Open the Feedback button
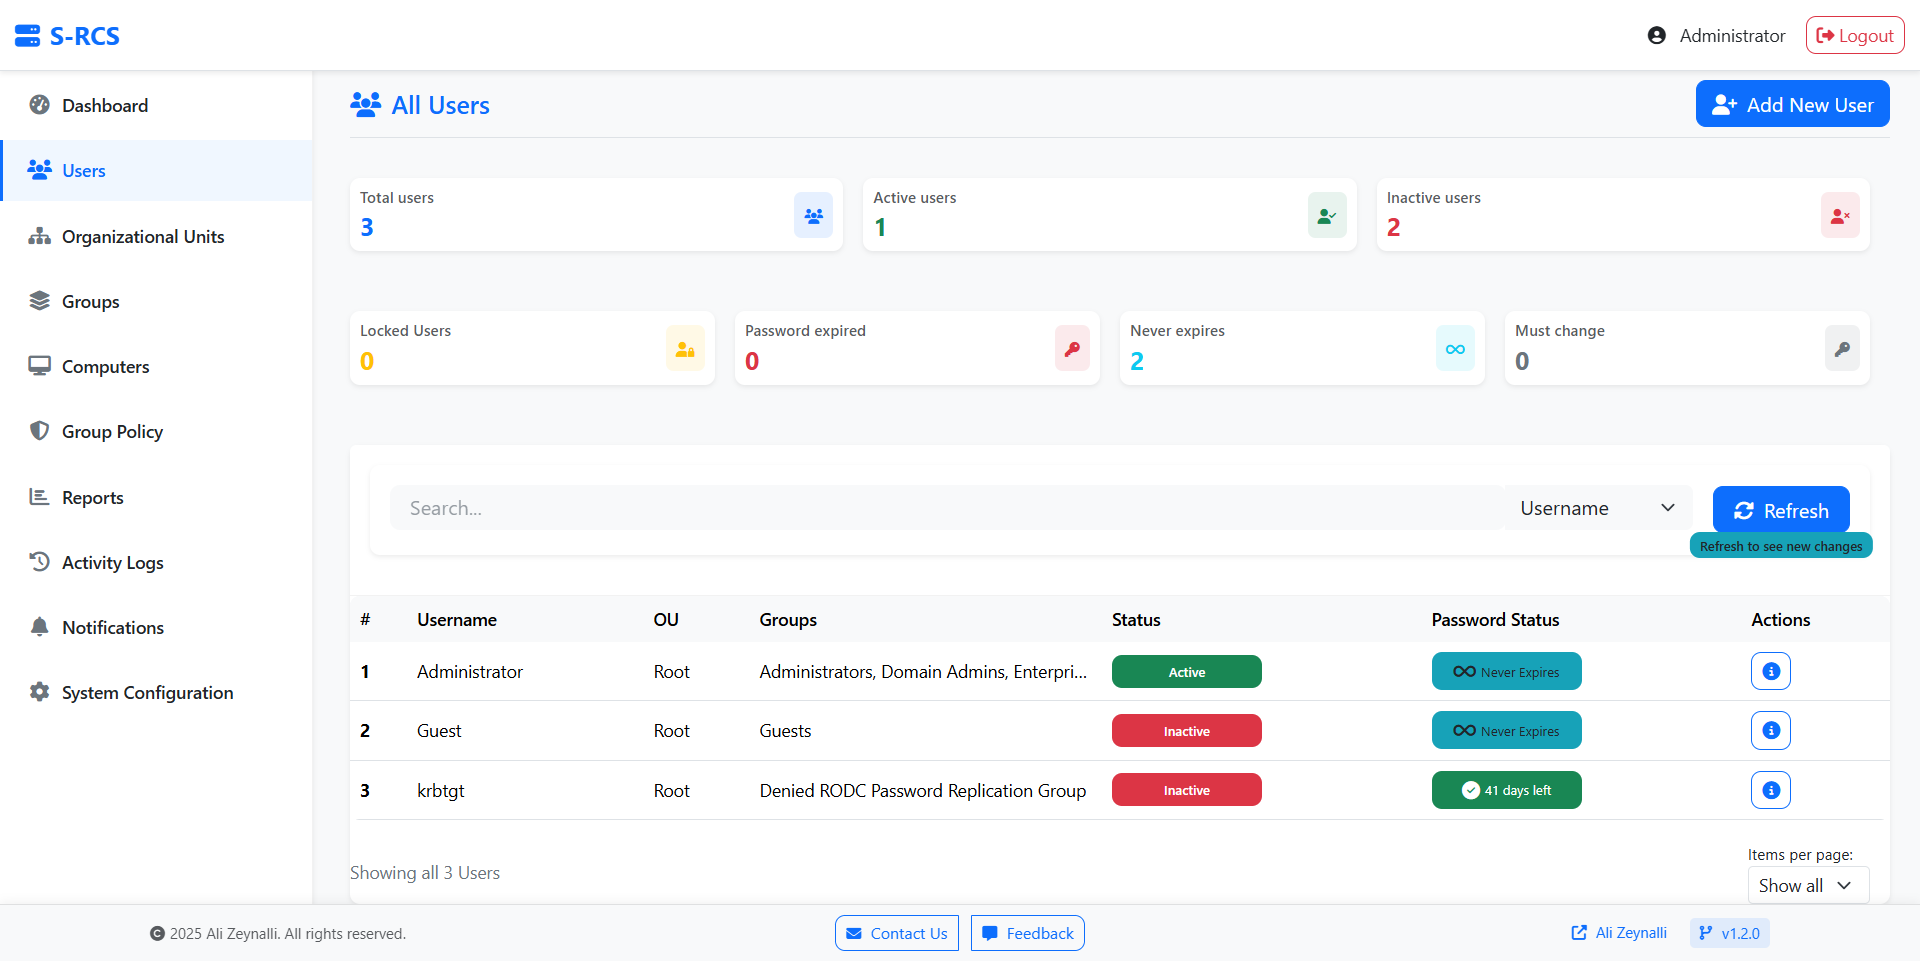Screen dimensions: 1920x961 tap(1028, 933)
